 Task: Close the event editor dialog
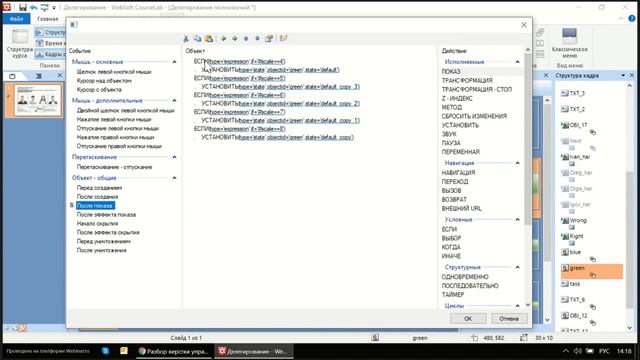tap(524, 25)
